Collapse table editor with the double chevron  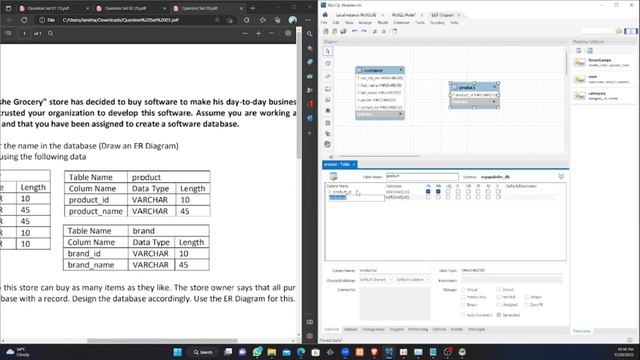tap(561, 176)
